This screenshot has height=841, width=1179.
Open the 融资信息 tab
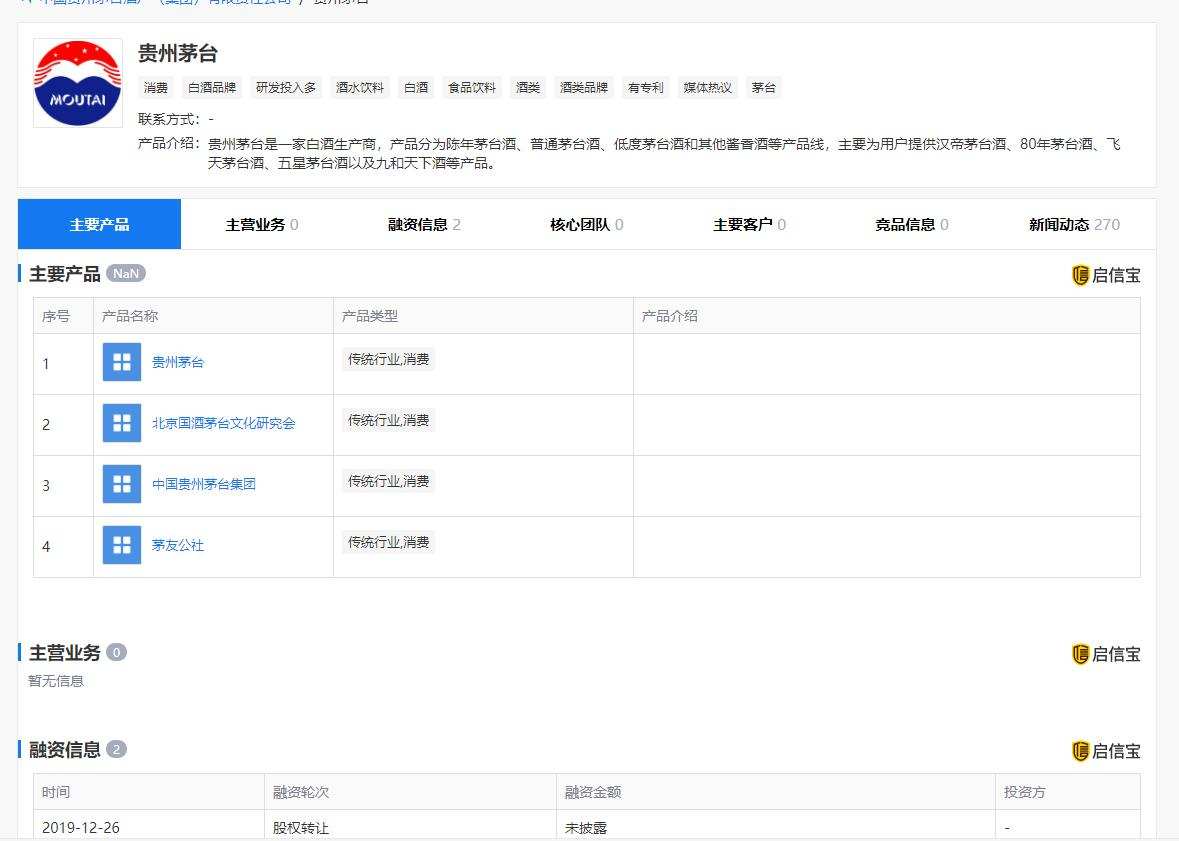tap(424, 224)
